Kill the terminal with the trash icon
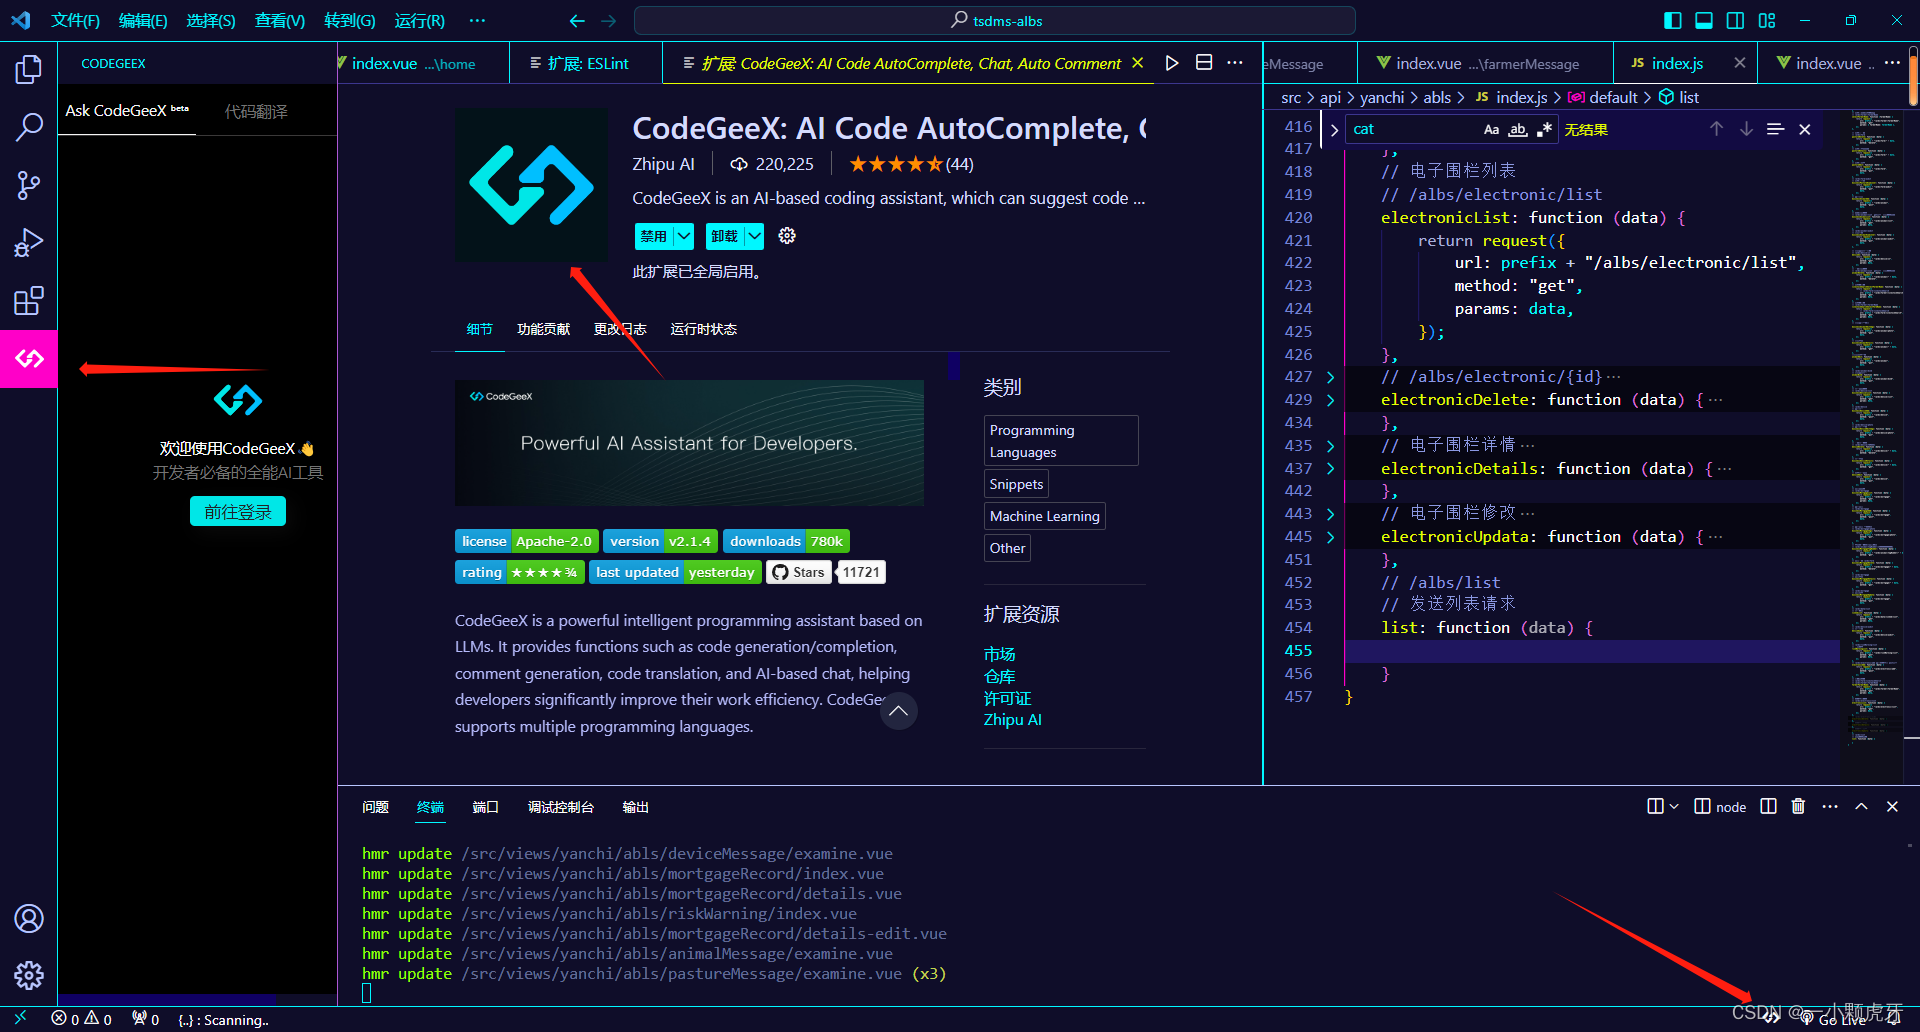1920x1032 pixels. (1798, 806)
